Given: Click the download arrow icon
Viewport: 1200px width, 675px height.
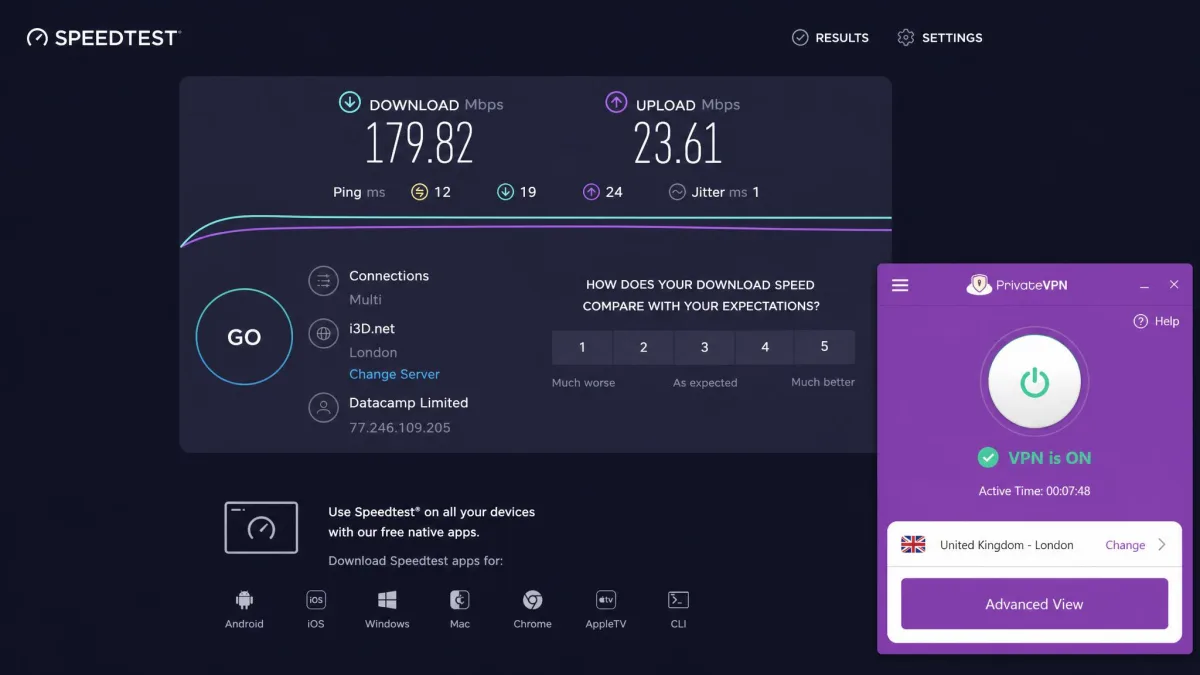Looking at the screenshot, I should pos(349,102).
